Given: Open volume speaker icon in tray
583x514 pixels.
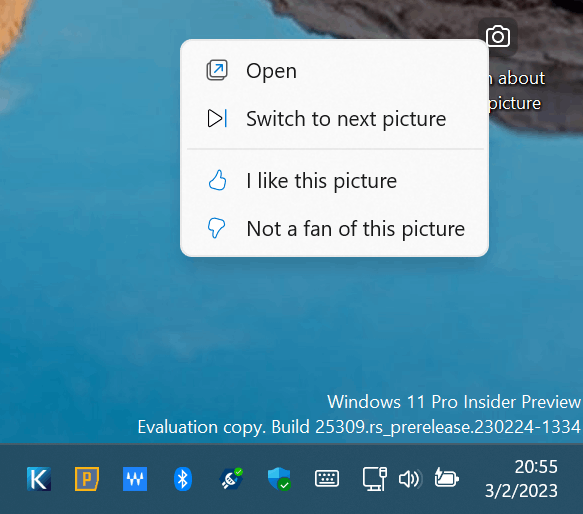Looking at the screenshot, I should [x=410, y=479].
